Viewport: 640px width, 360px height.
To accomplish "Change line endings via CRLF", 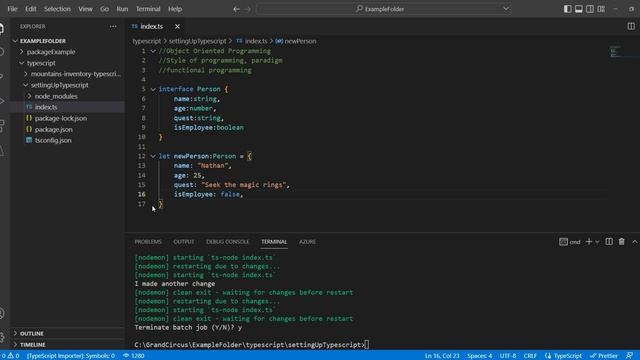I will tap(530, 356).
